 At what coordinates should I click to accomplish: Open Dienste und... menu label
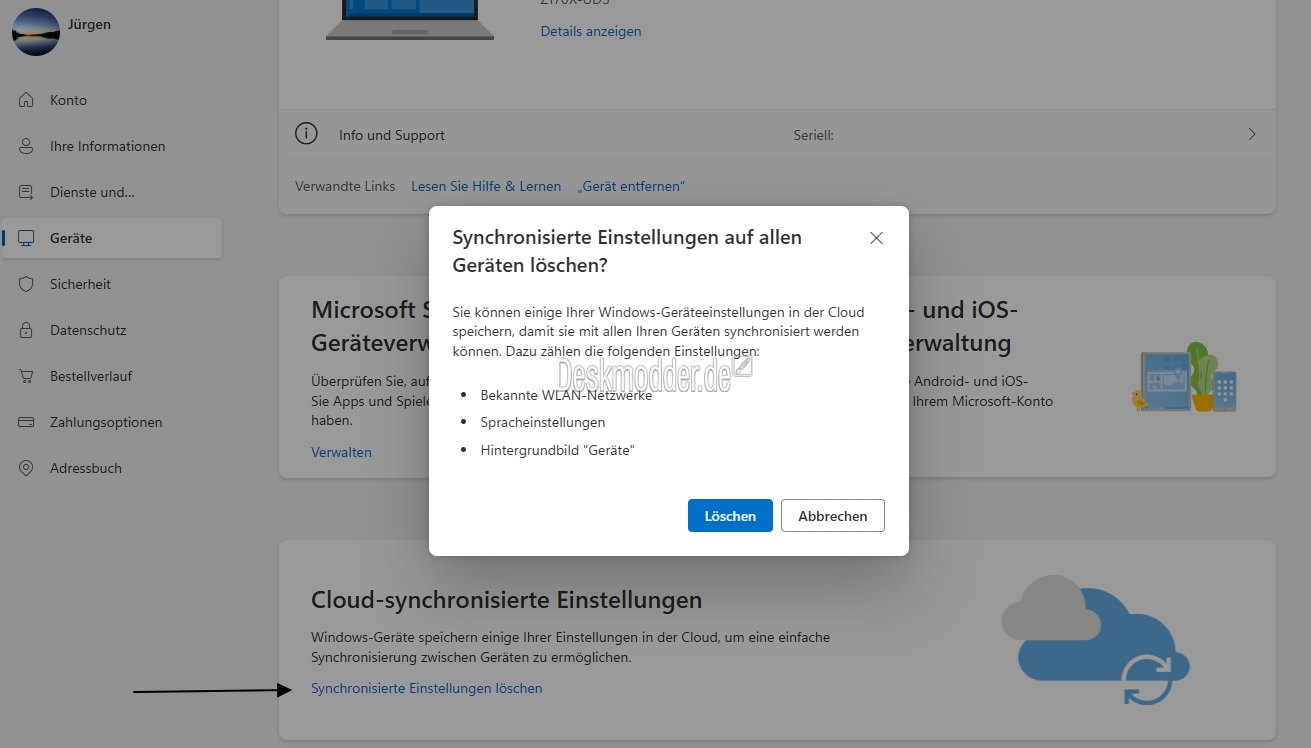[x=92, y=192]
